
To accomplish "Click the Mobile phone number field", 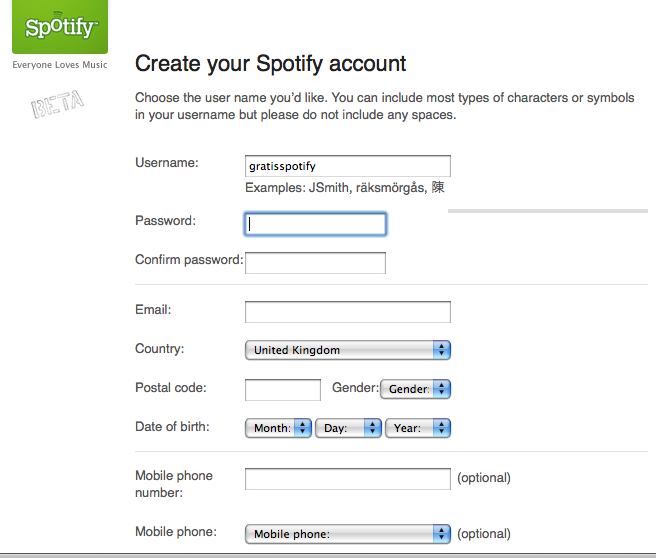I will [x=348, y=479].
